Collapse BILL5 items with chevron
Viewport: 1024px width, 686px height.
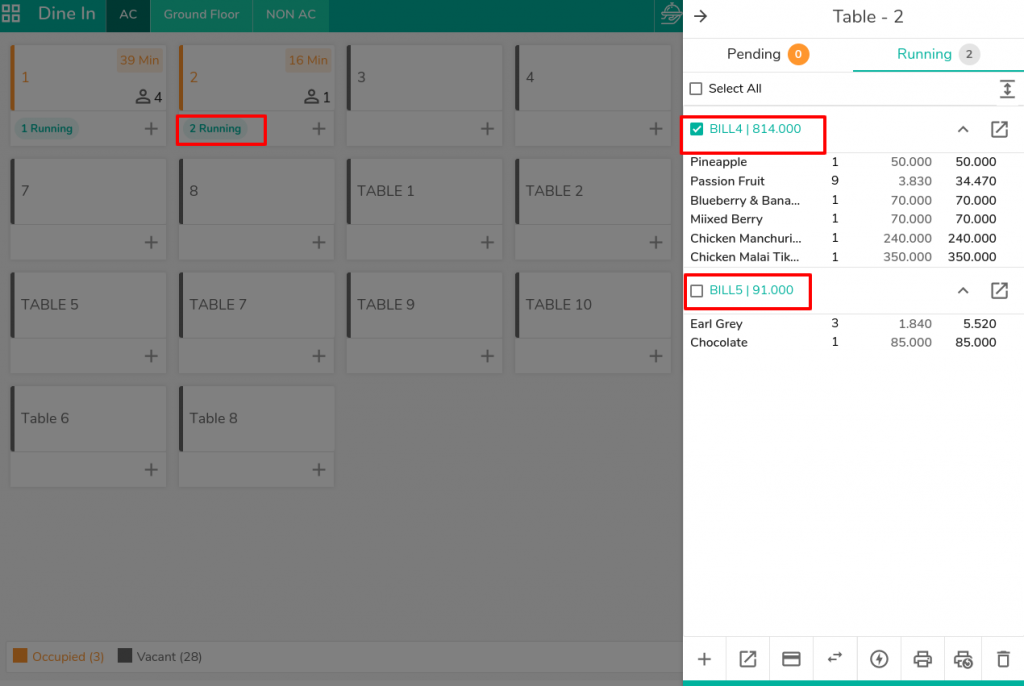pos(963,291)
